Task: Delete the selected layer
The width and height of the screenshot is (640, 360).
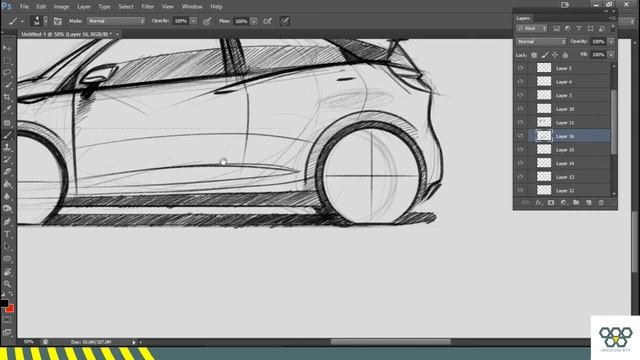Action: [601, 202]
